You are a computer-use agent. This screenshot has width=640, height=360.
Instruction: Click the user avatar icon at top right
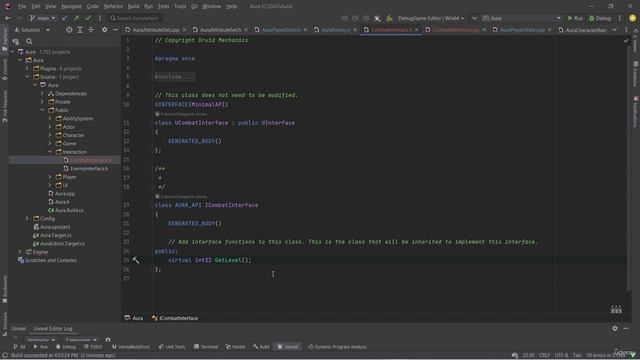tap(632, 18)
